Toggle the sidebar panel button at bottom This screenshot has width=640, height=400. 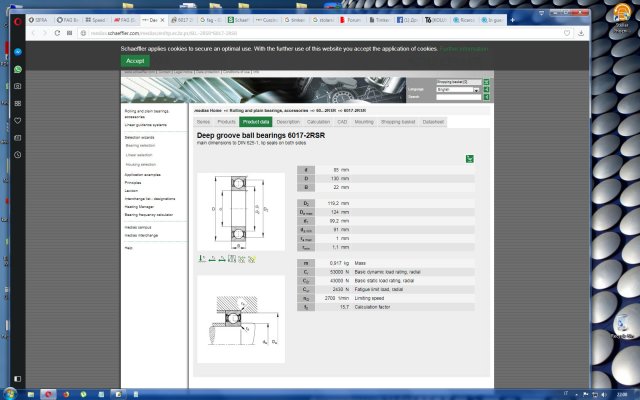coord(18,379)
